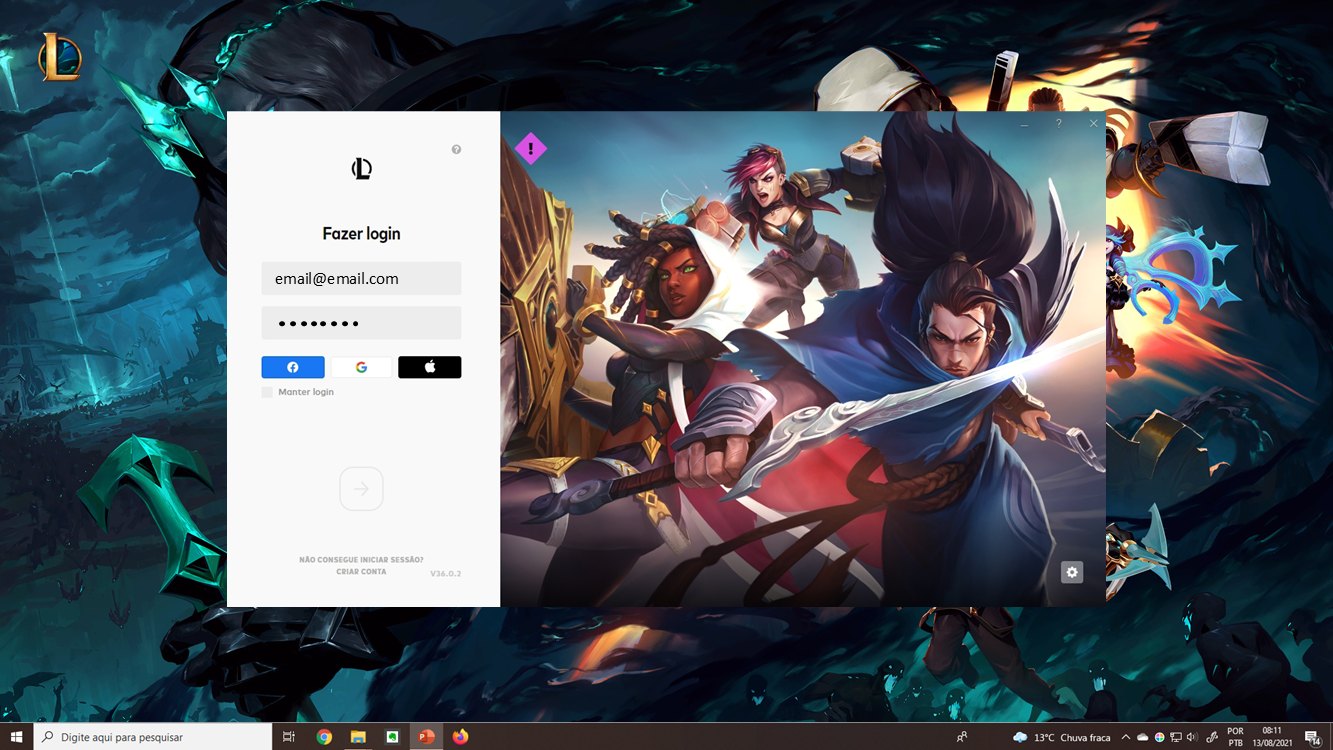Switch to PowerPoint on the taskbar

click(x=426, y=737)
